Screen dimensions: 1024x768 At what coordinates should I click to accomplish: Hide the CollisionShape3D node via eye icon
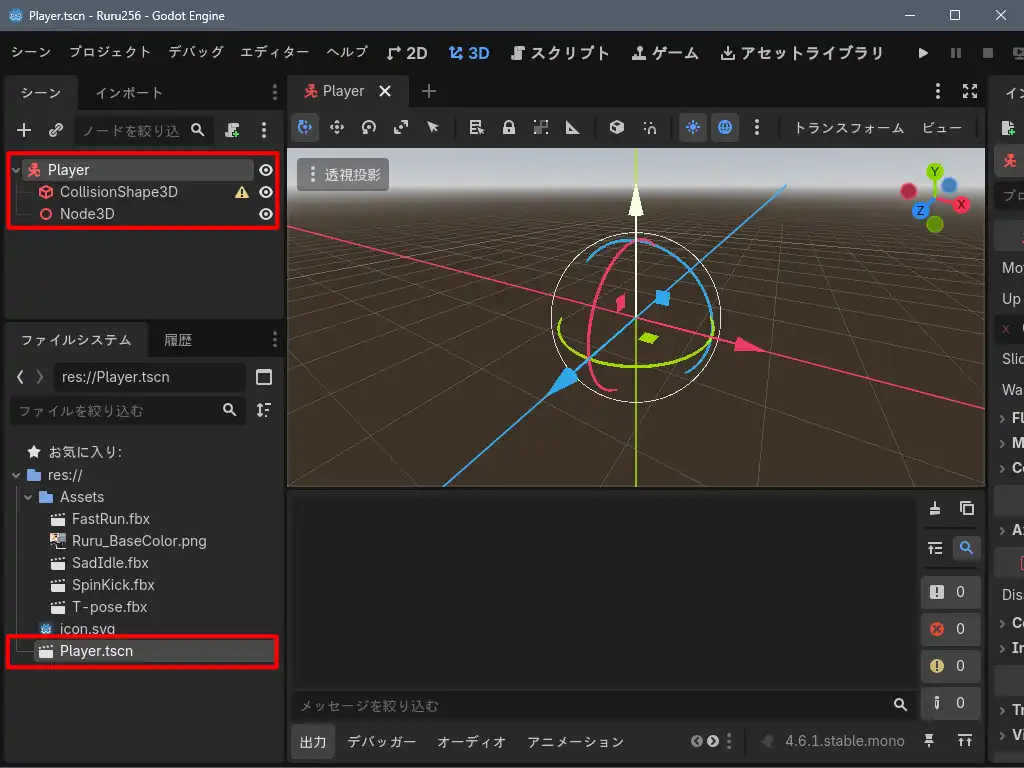(266, 192)
